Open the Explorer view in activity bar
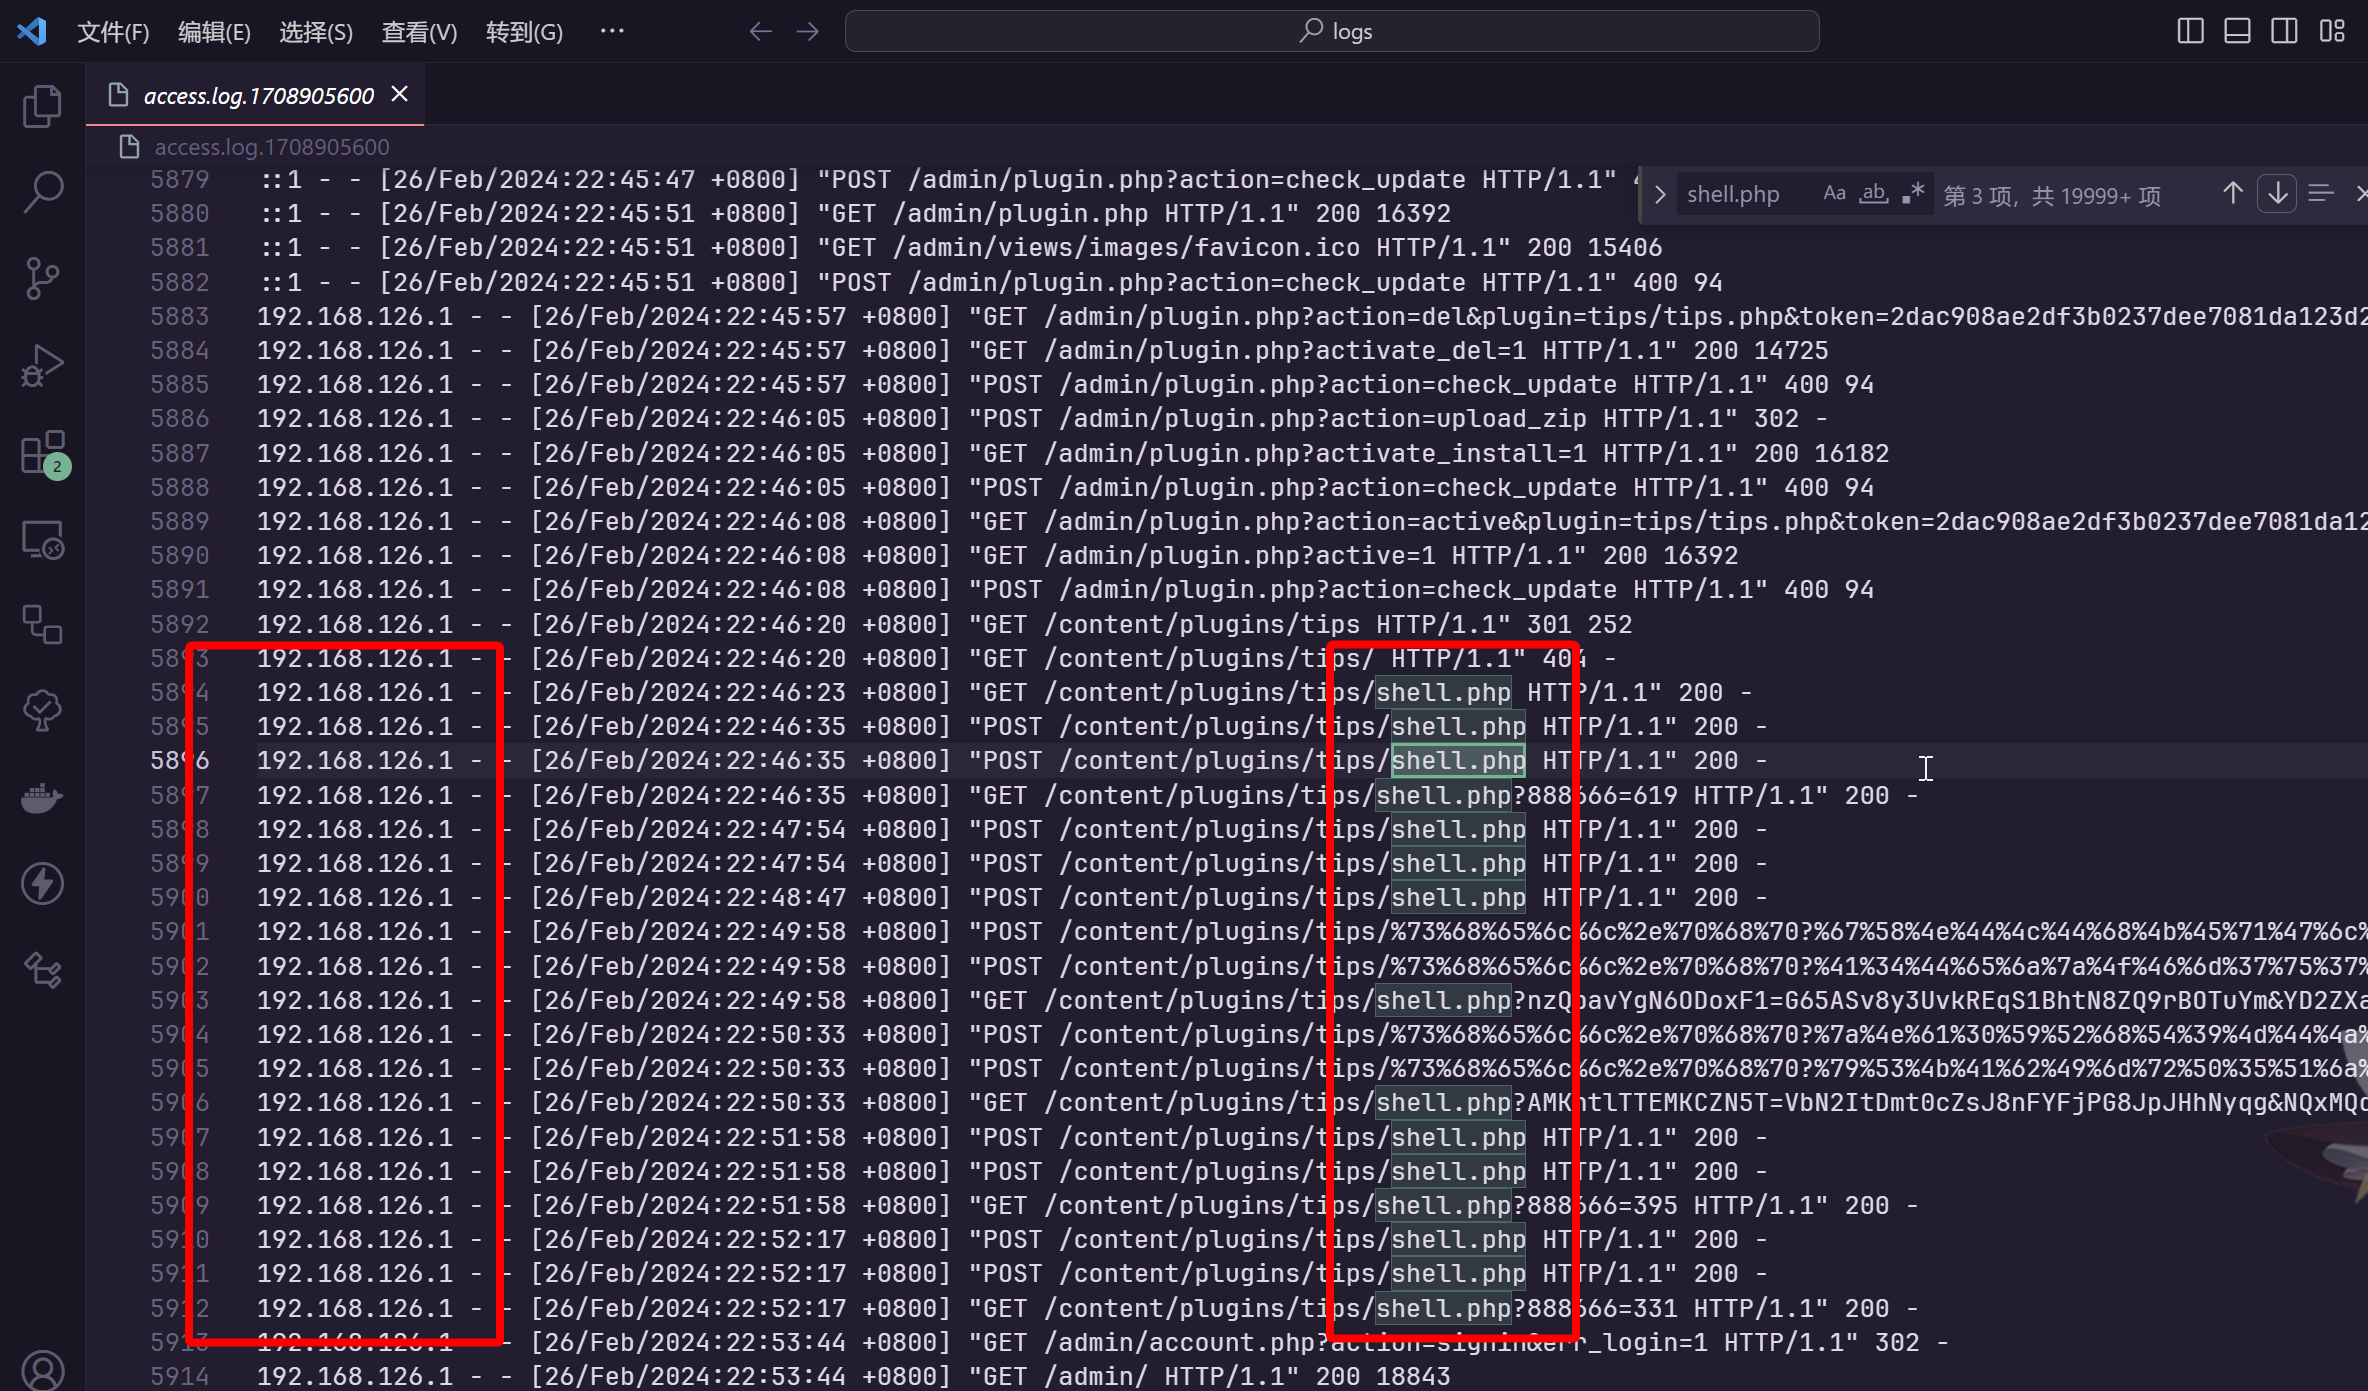 click(42, 106)
